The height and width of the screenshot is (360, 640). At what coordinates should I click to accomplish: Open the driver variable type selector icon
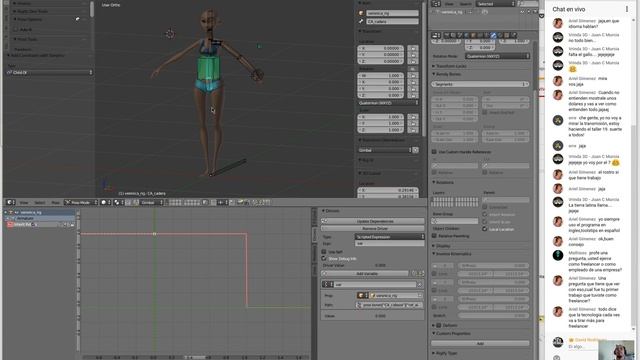pos(328,284)
